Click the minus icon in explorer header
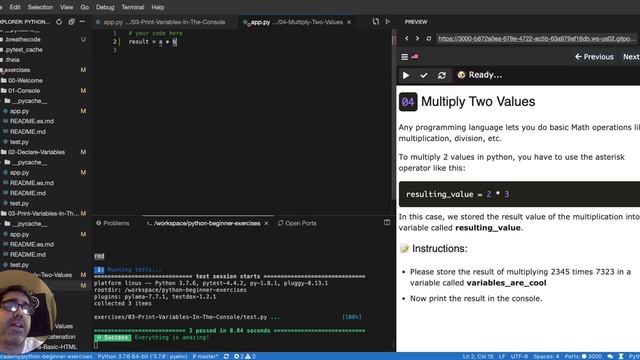The width and height of the screenshot is (640, 360). click(82, 22)
